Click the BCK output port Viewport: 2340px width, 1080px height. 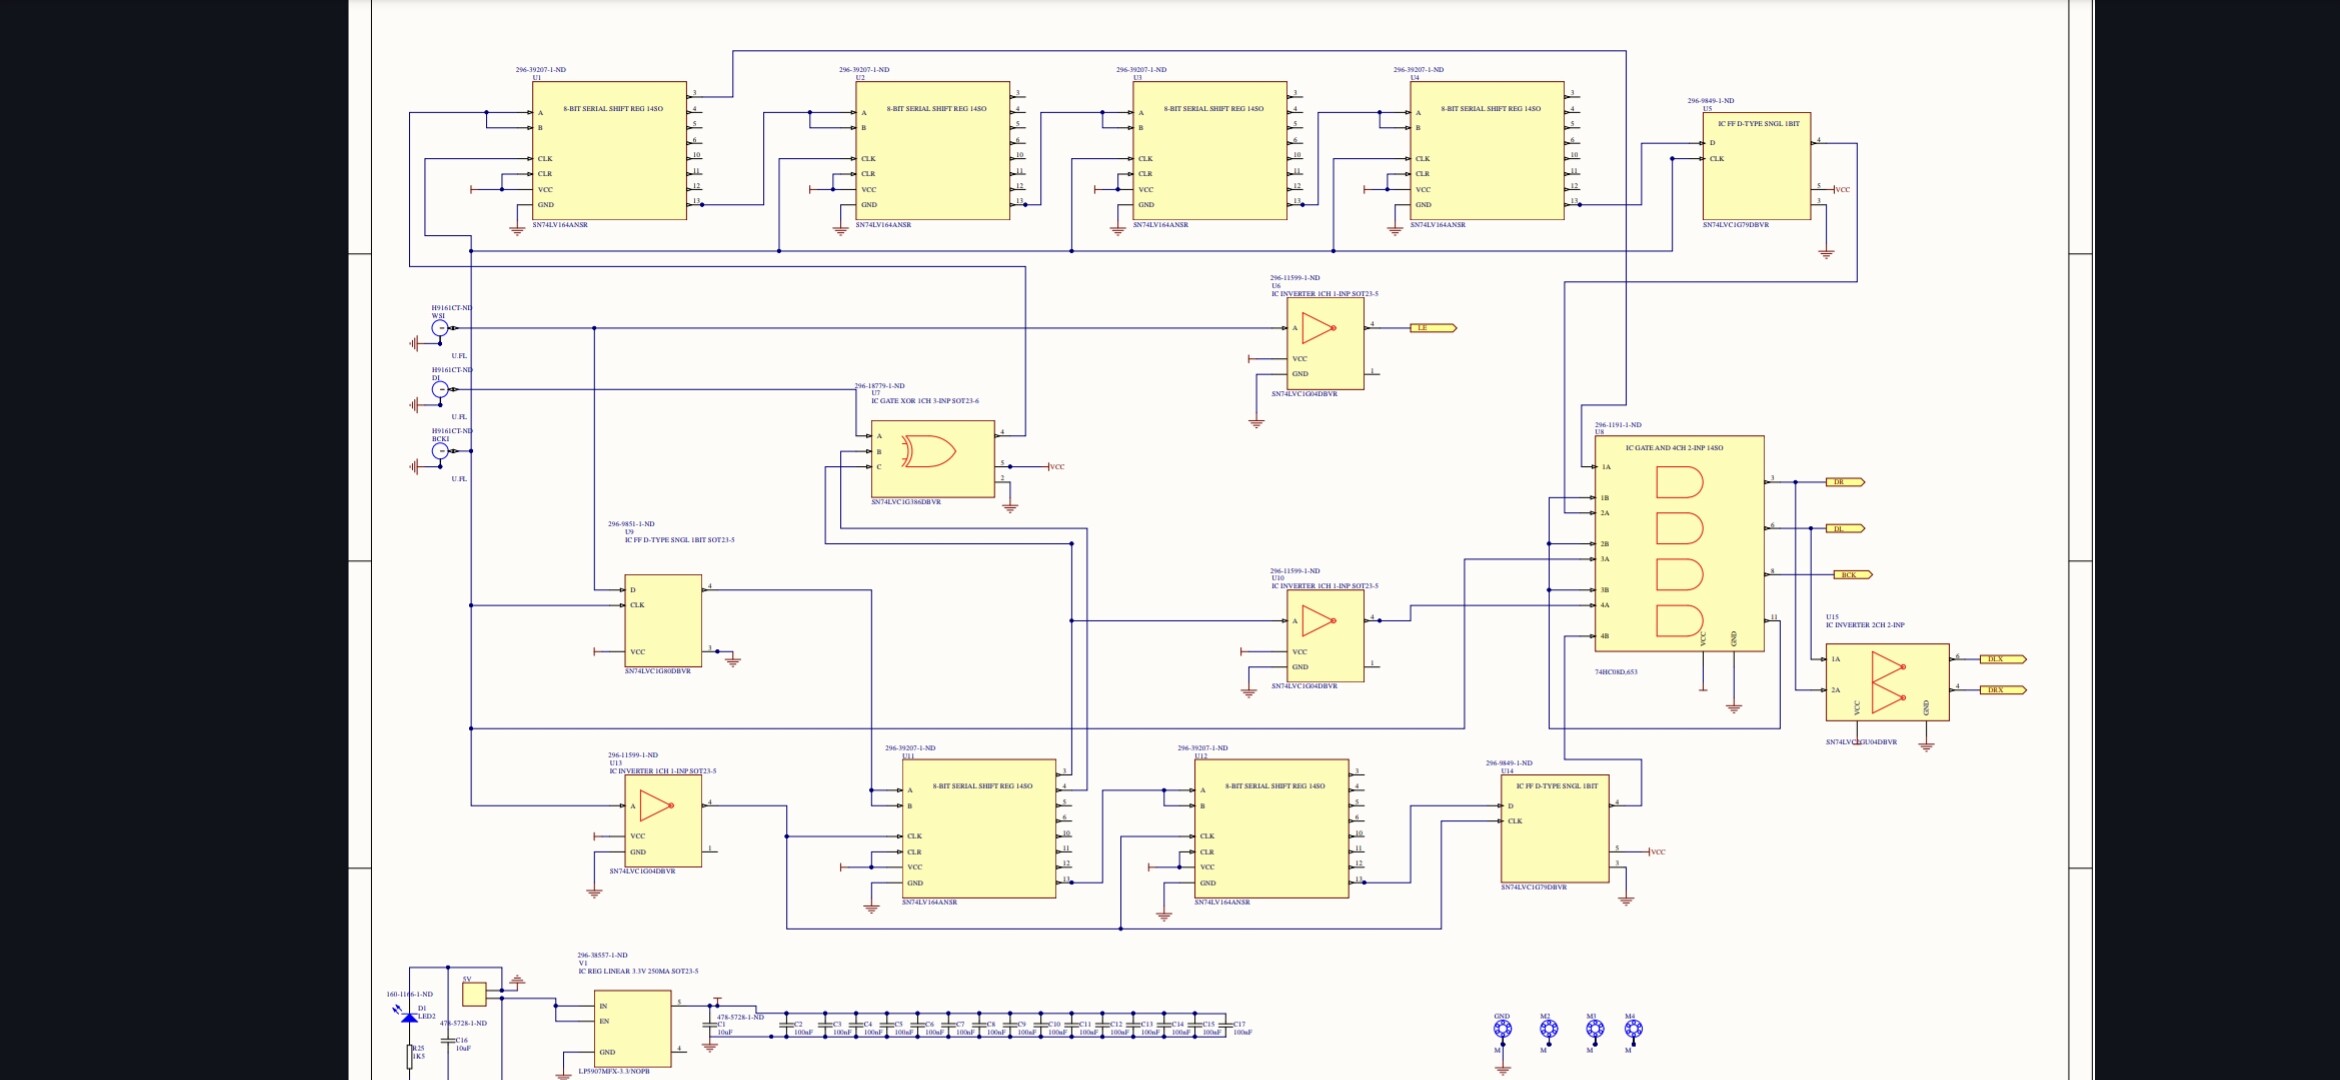click(1852, 575)
